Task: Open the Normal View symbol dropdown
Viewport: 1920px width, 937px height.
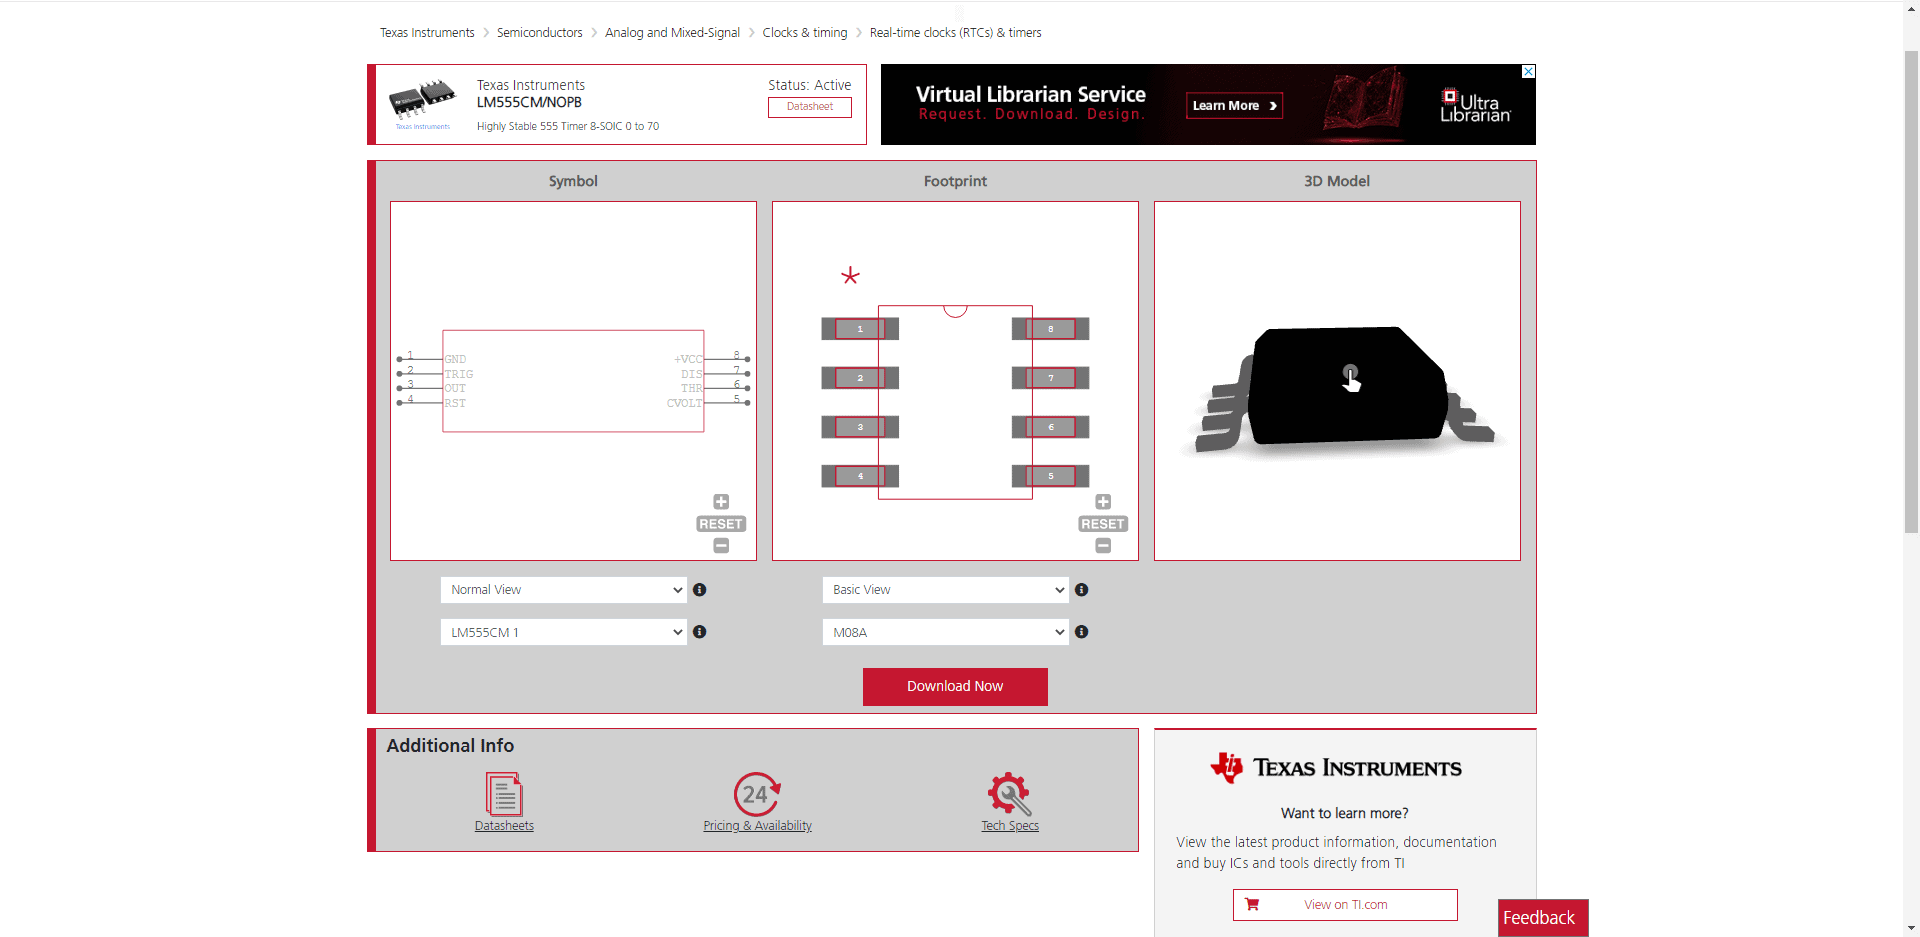Action: 564,590
